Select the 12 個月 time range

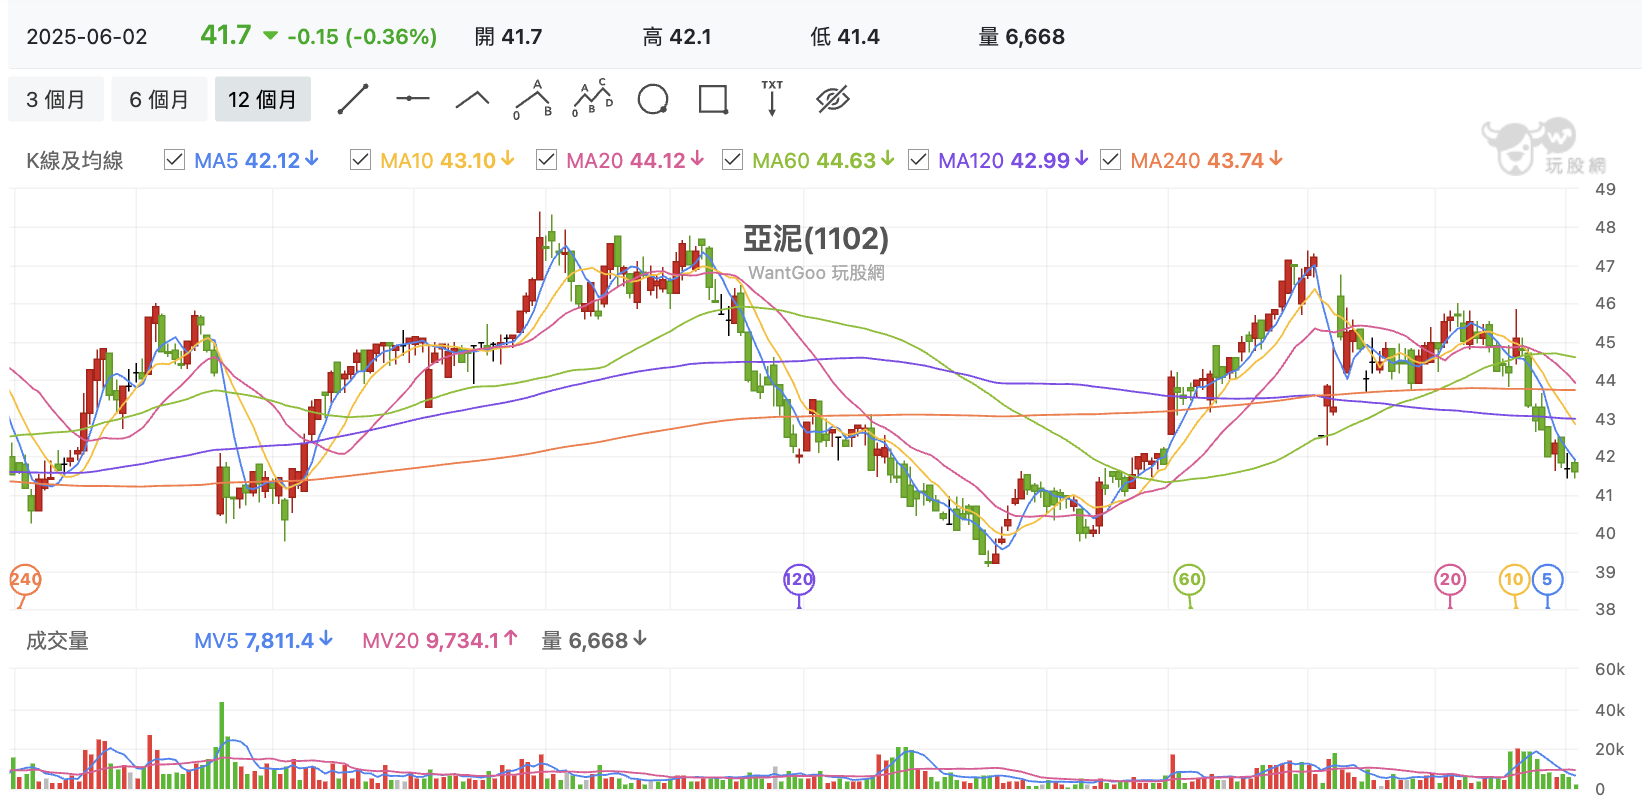(263, 99)
